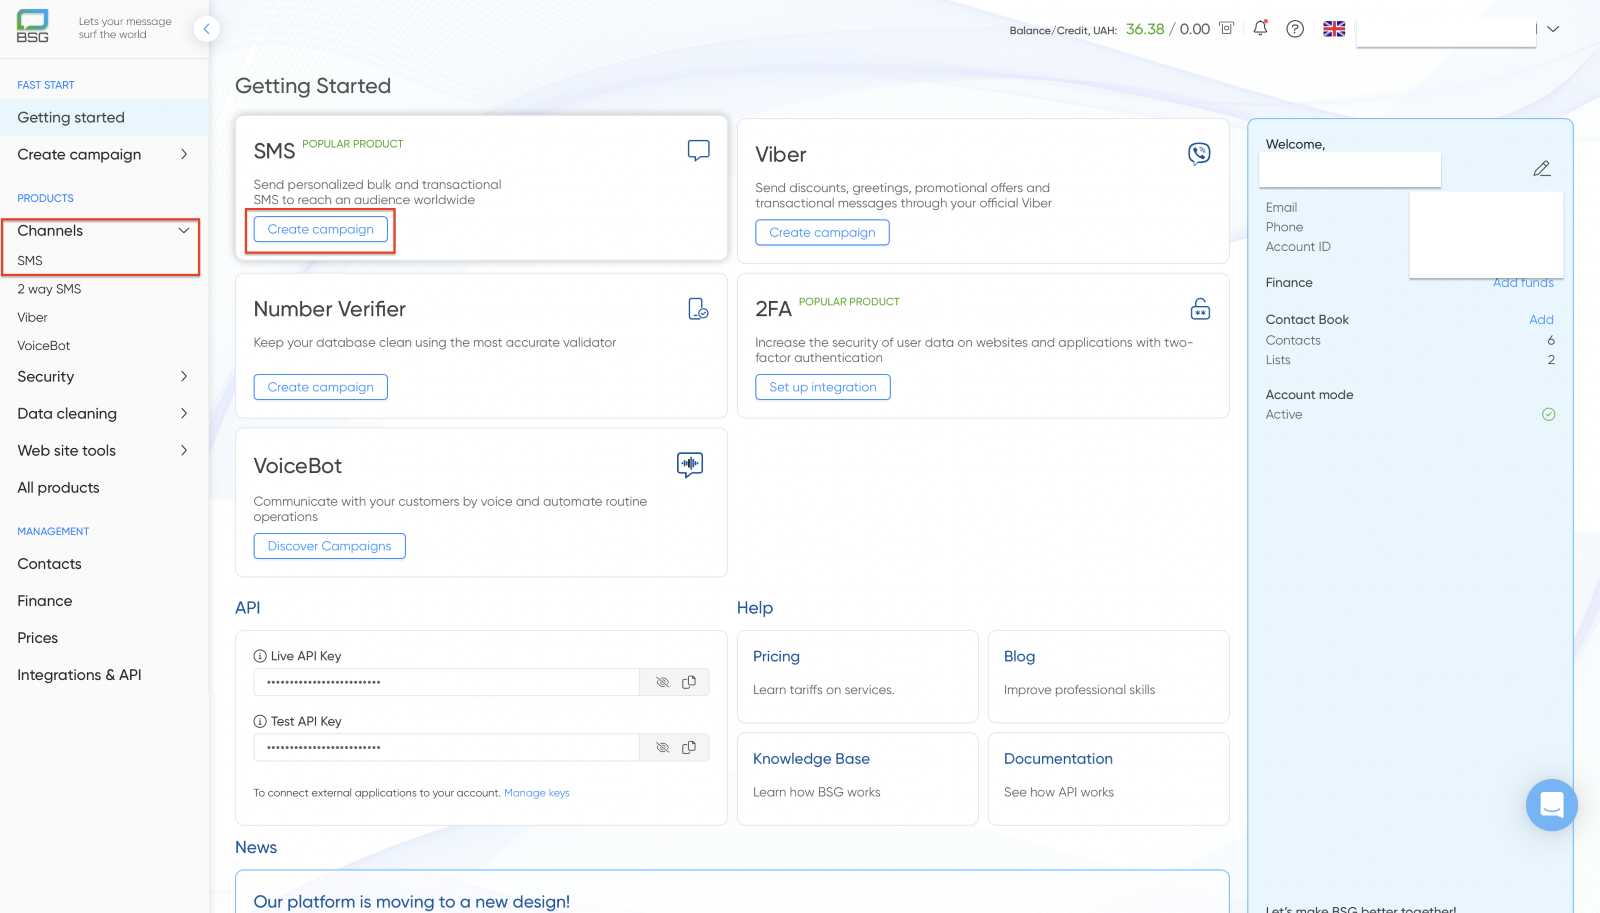Collapse the Channels section
This screenshot has width=1600, height=913.
(184, 231)
